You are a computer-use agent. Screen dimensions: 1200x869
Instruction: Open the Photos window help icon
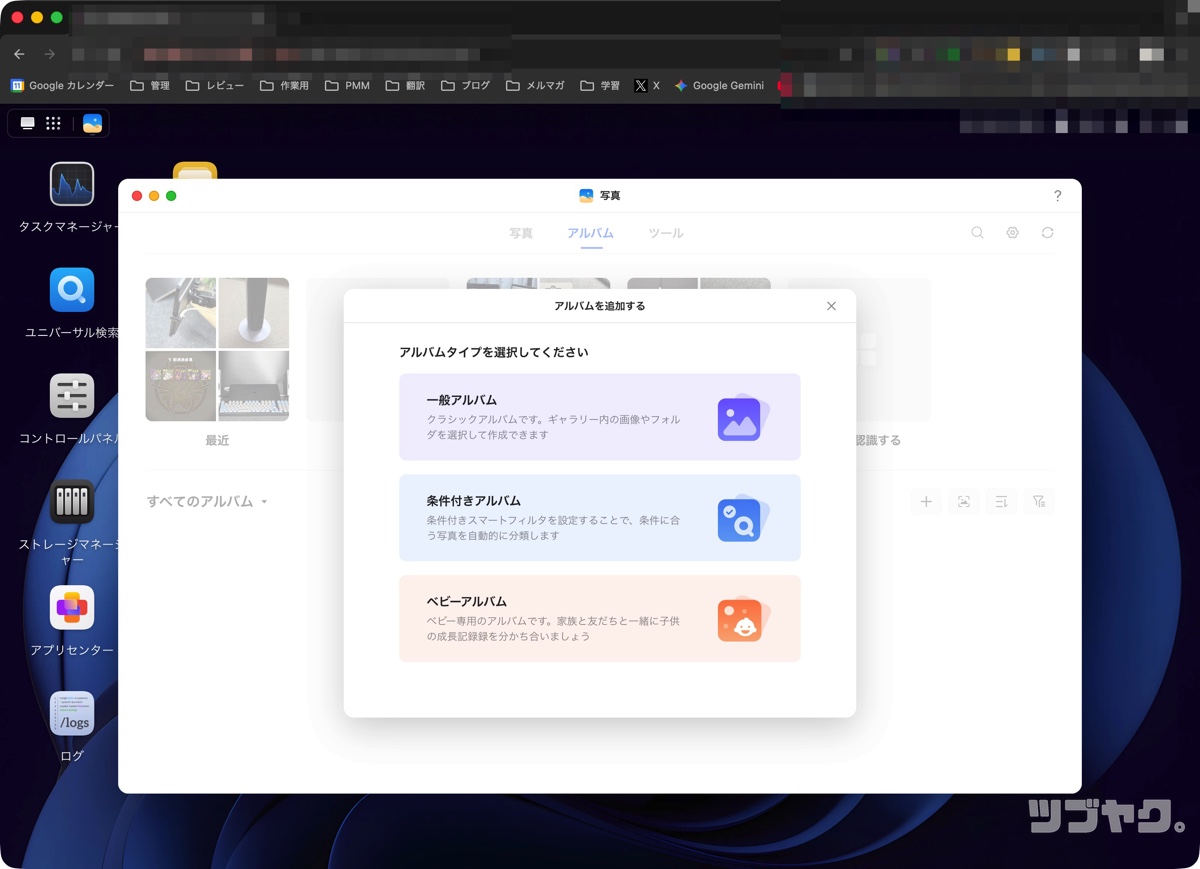click(1057, 196)
